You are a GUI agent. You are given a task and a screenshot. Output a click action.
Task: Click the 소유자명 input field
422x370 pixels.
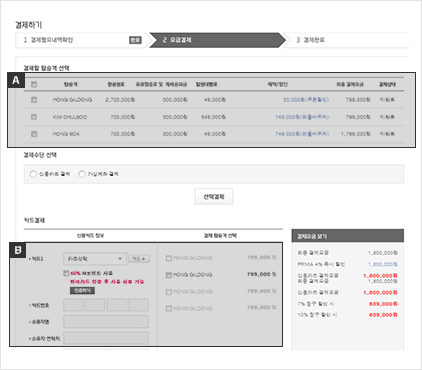(106, 322)
